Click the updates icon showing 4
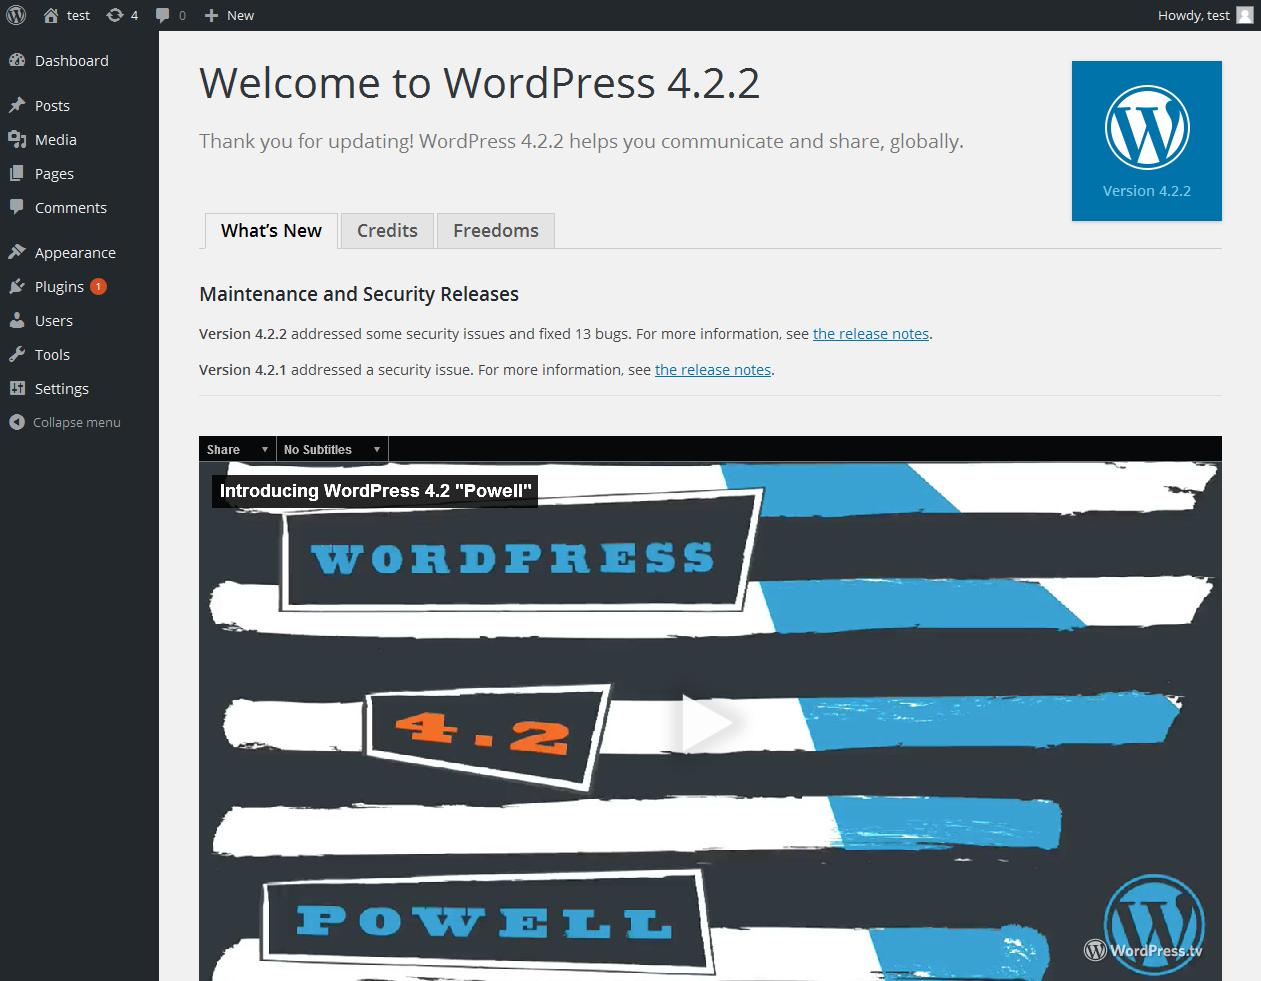This screenshot has width=1261, height=981. (115, 15)
